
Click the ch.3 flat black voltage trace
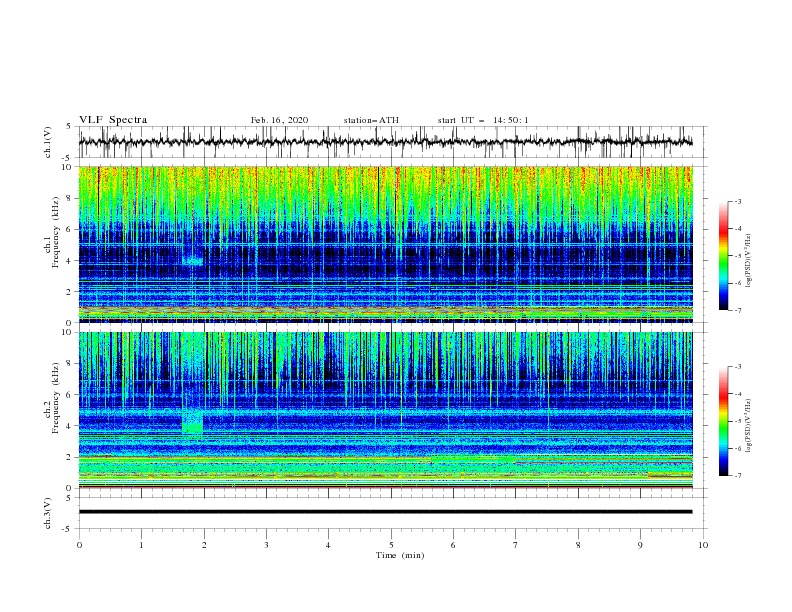[x=385, y=512]
